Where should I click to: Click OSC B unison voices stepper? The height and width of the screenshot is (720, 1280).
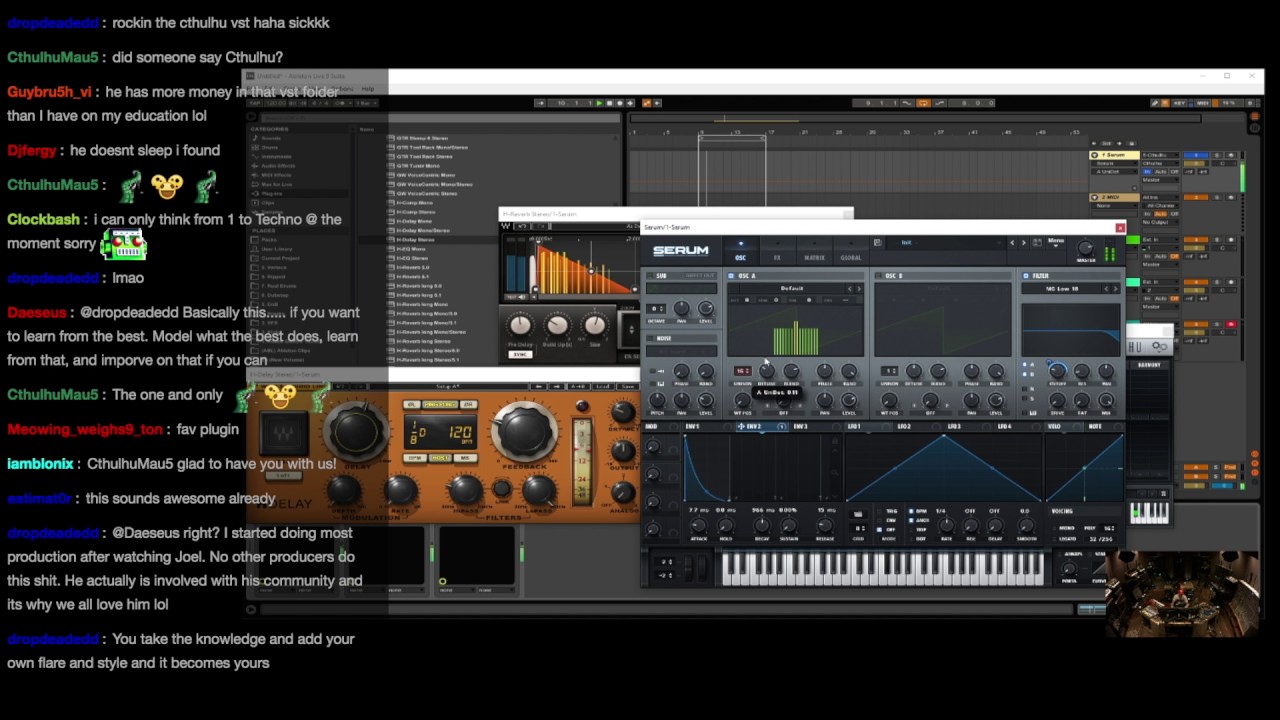889,371
